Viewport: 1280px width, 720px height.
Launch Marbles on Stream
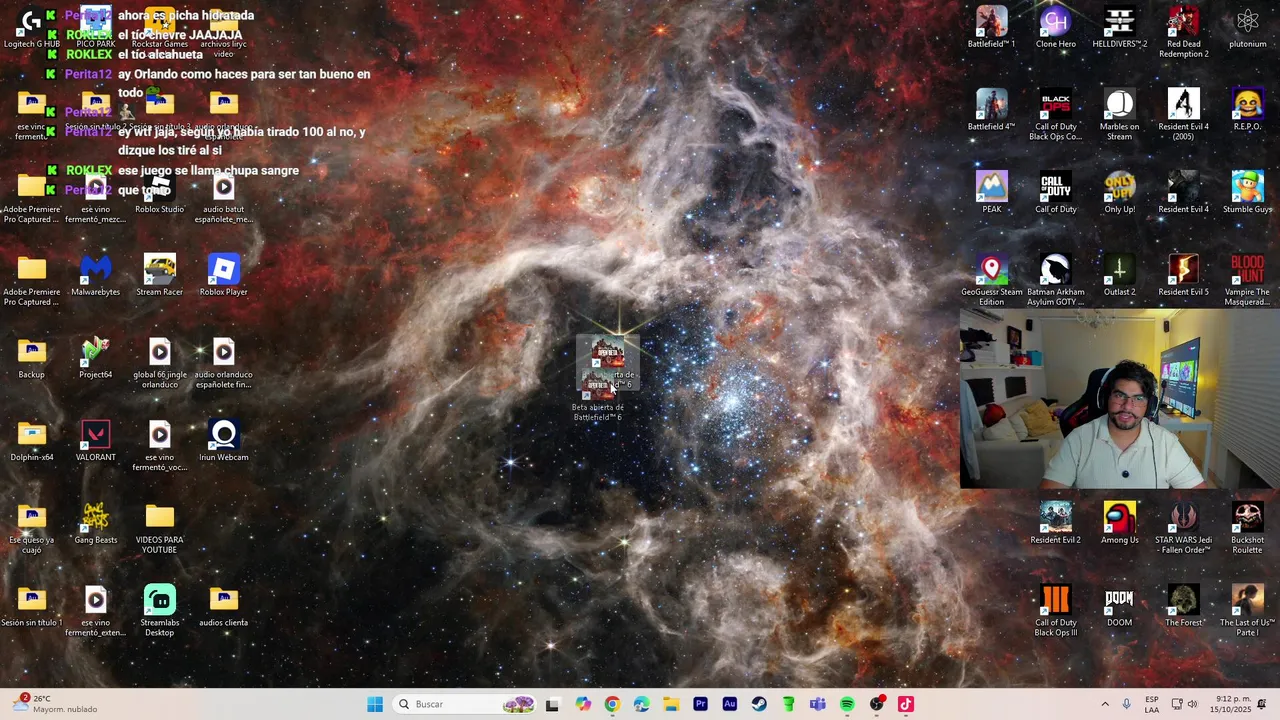tap(1119, 115)
